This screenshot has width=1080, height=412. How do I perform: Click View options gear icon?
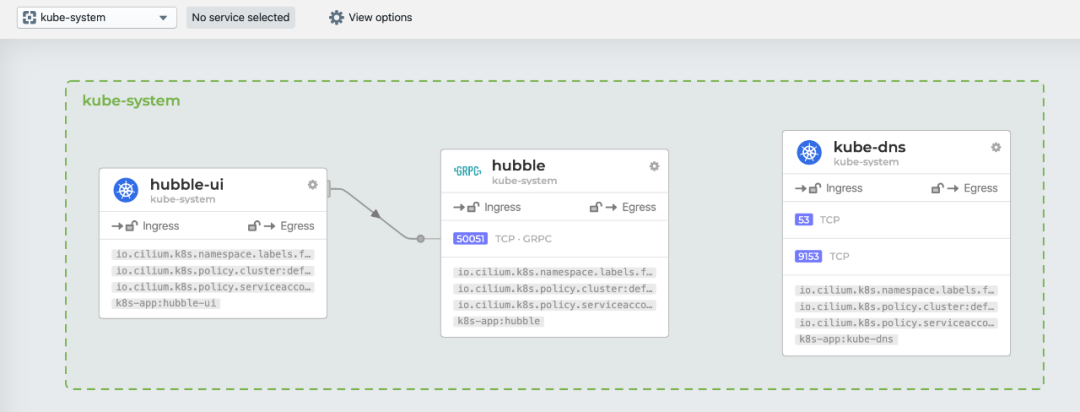(x=336, y=17)
